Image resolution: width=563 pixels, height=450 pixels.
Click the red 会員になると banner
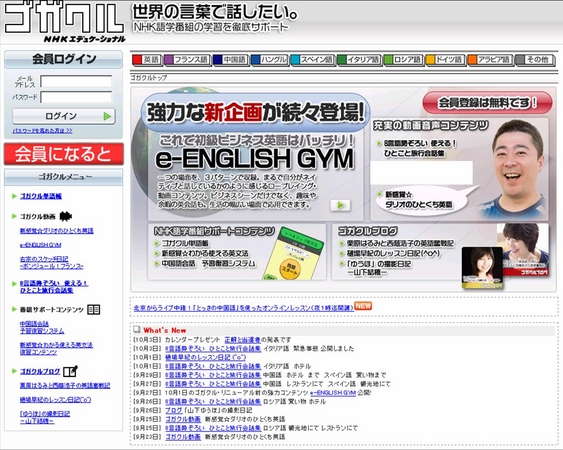click(x=64, y=154)
